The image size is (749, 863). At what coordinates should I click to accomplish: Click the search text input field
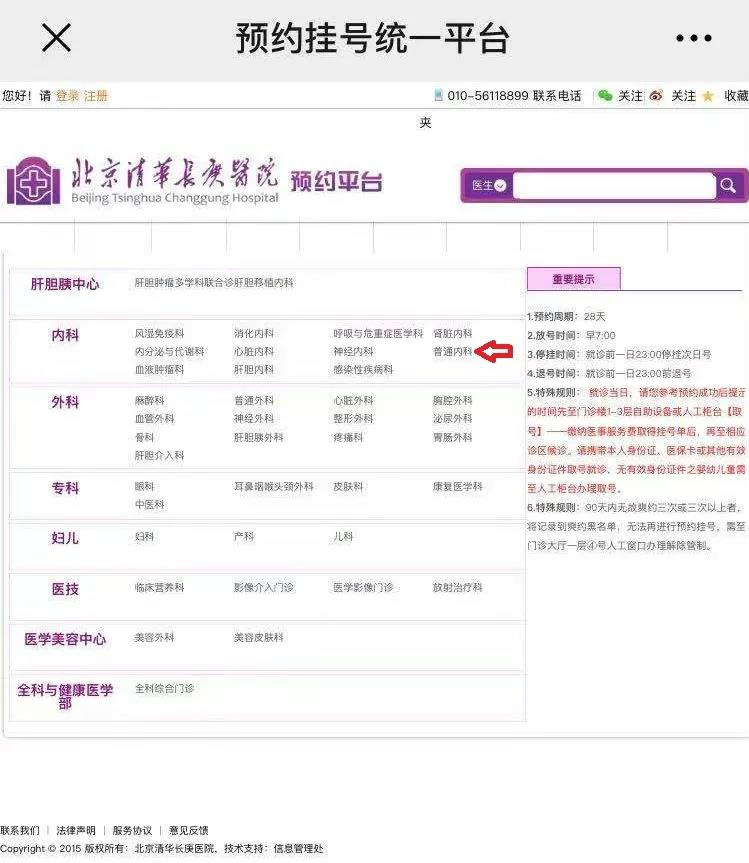pos(613,186)
